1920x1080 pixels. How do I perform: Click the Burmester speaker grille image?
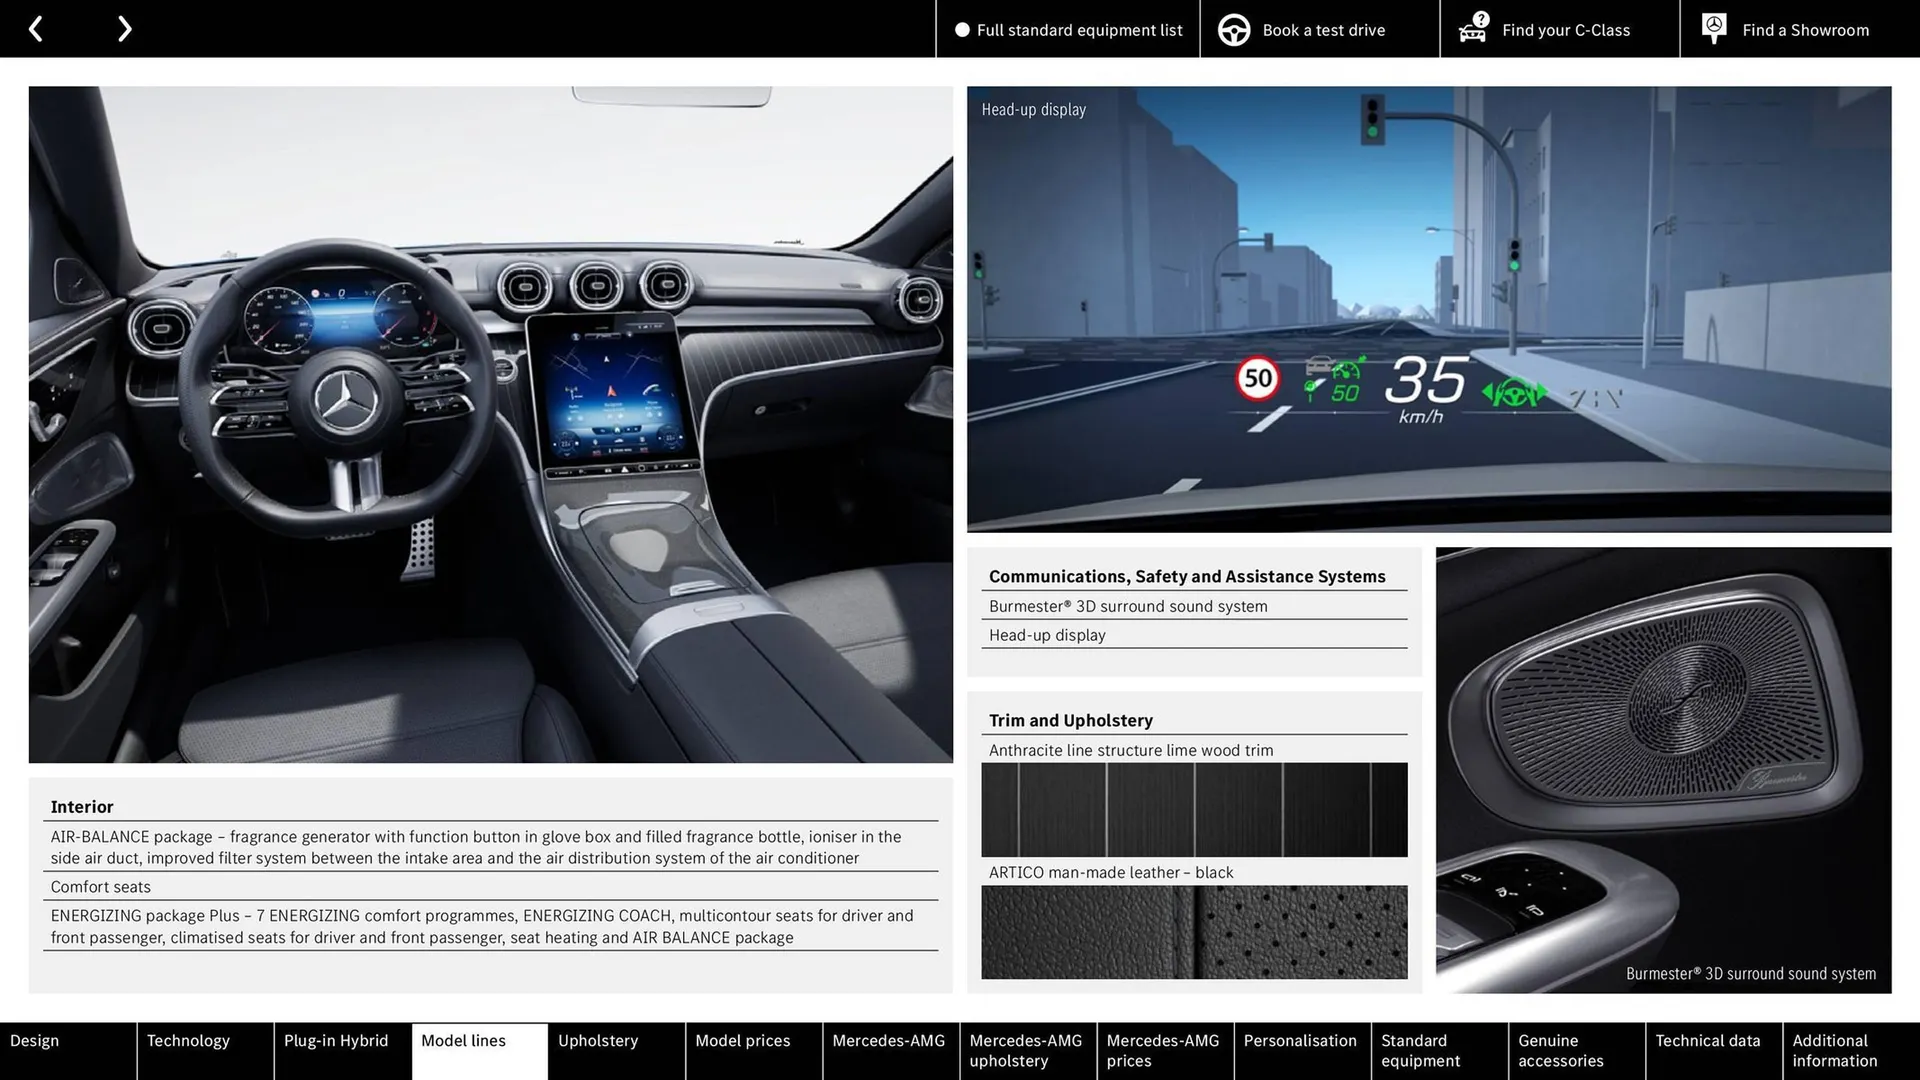coord(1663,765)
